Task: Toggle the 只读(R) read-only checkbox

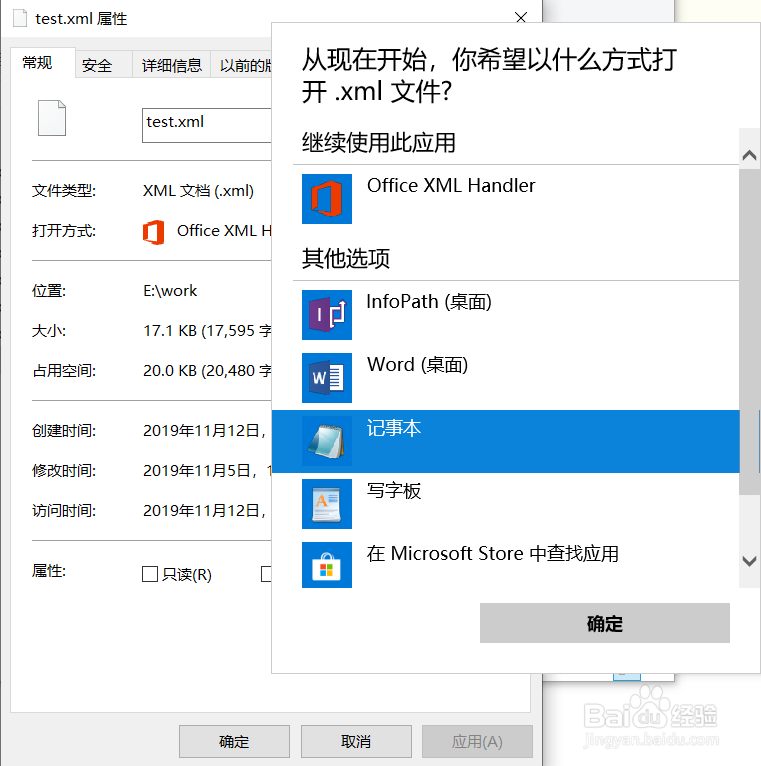Action: 149,574
